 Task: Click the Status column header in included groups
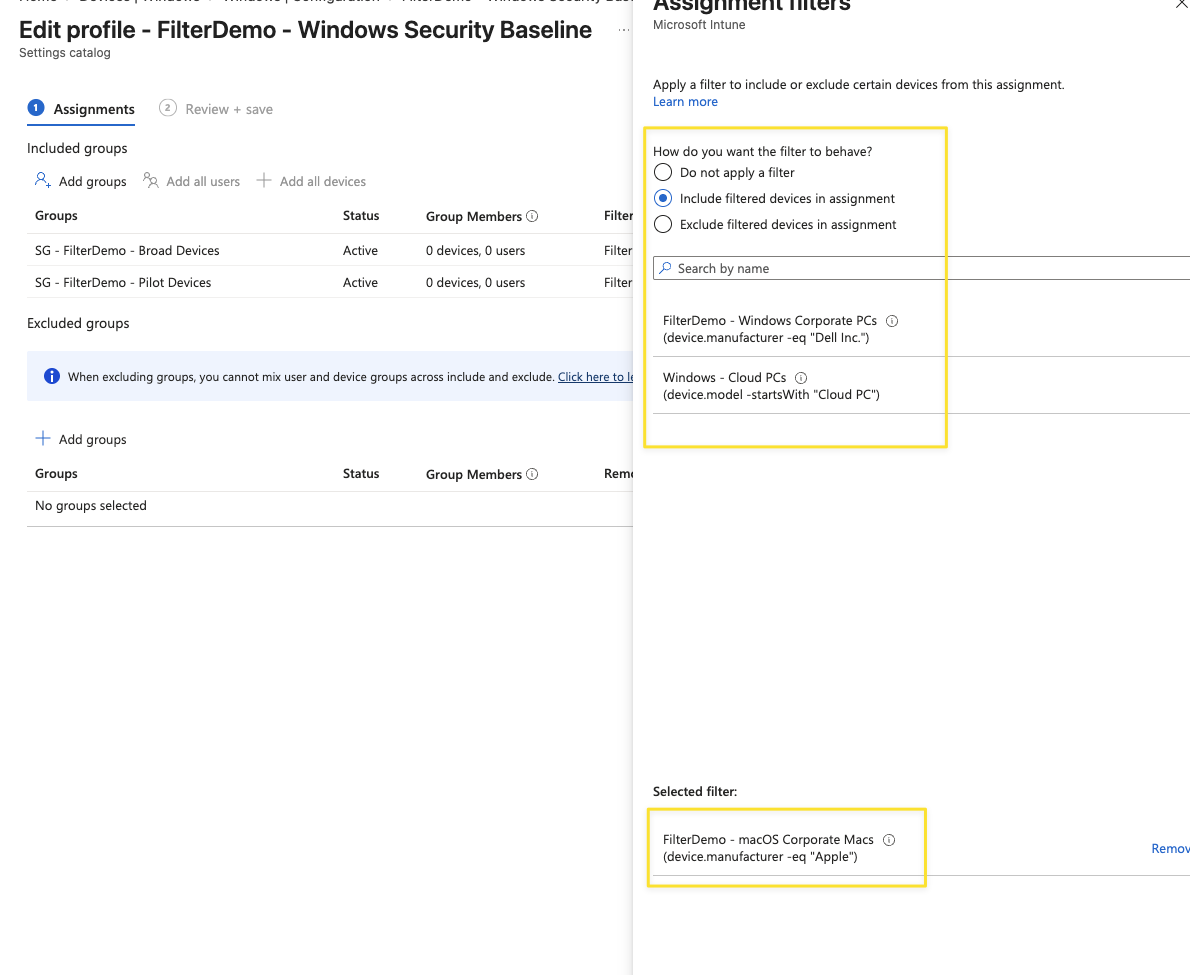tap(360, 215)
